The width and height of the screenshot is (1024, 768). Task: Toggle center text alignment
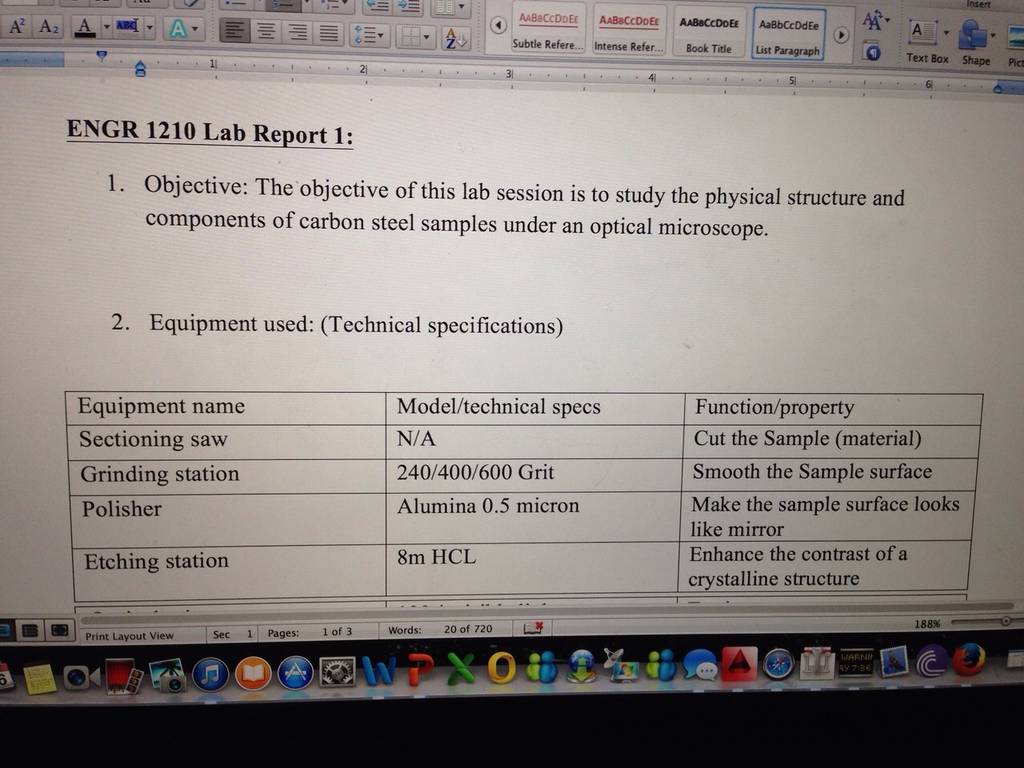[266, 31]
